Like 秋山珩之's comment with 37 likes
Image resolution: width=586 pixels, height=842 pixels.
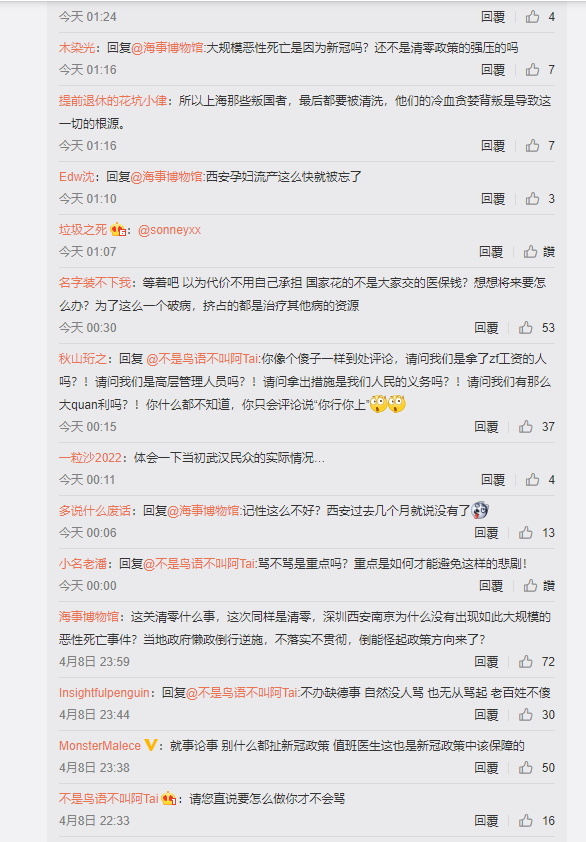coord(526,426)
